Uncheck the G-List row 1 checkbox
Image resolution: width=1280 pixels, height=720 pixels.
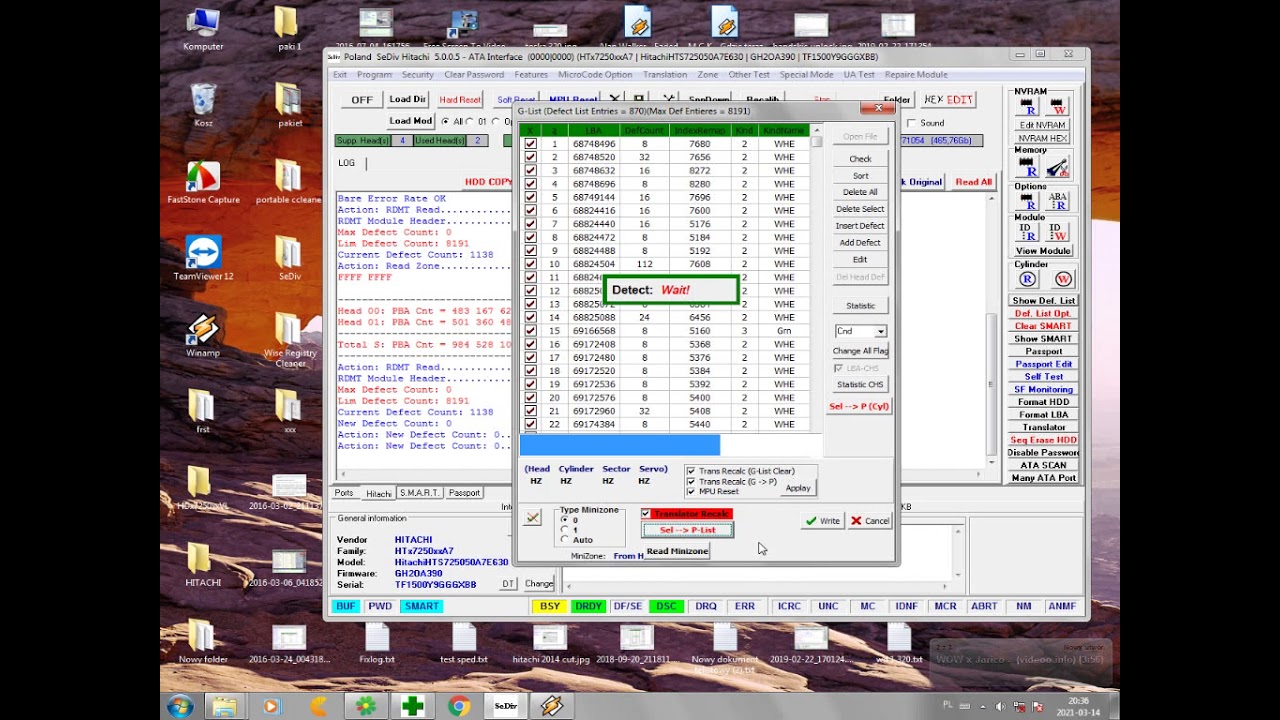pyautogui.click(x=530, y=144)
